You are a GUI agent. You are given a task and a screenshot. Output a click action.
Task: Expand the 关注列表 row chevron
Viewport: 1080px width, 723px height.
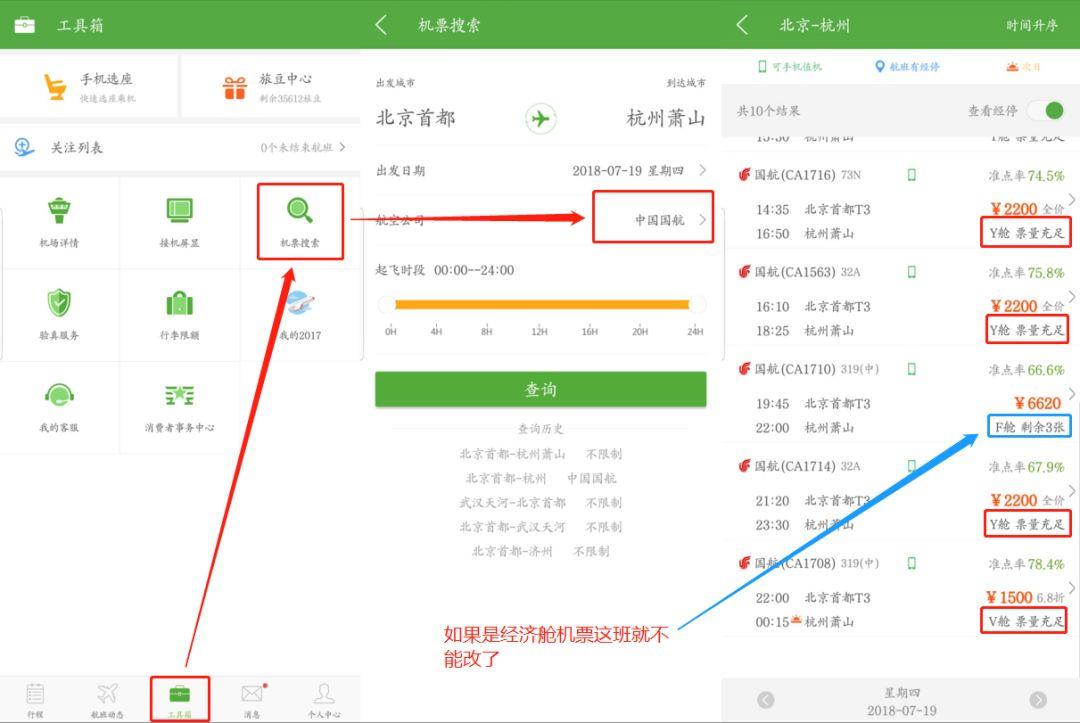coord(342,147)
